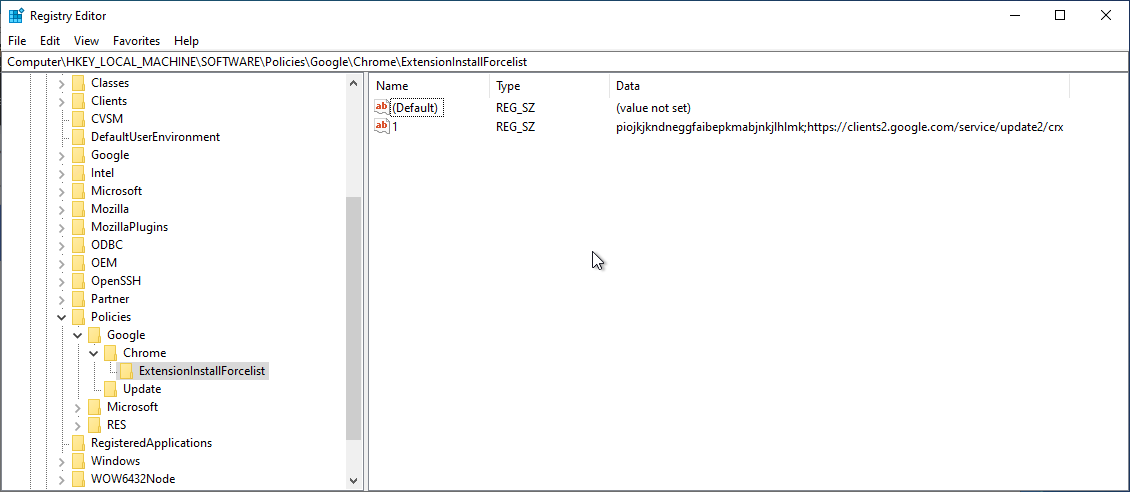Click the (Default) value string icon
1130x492 pixels.
(x=381, y=107)
